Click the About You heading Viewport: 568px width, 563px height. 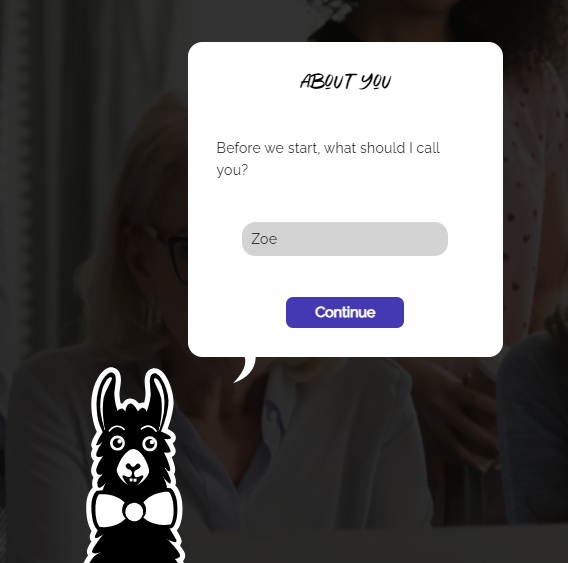coord(346,82)
